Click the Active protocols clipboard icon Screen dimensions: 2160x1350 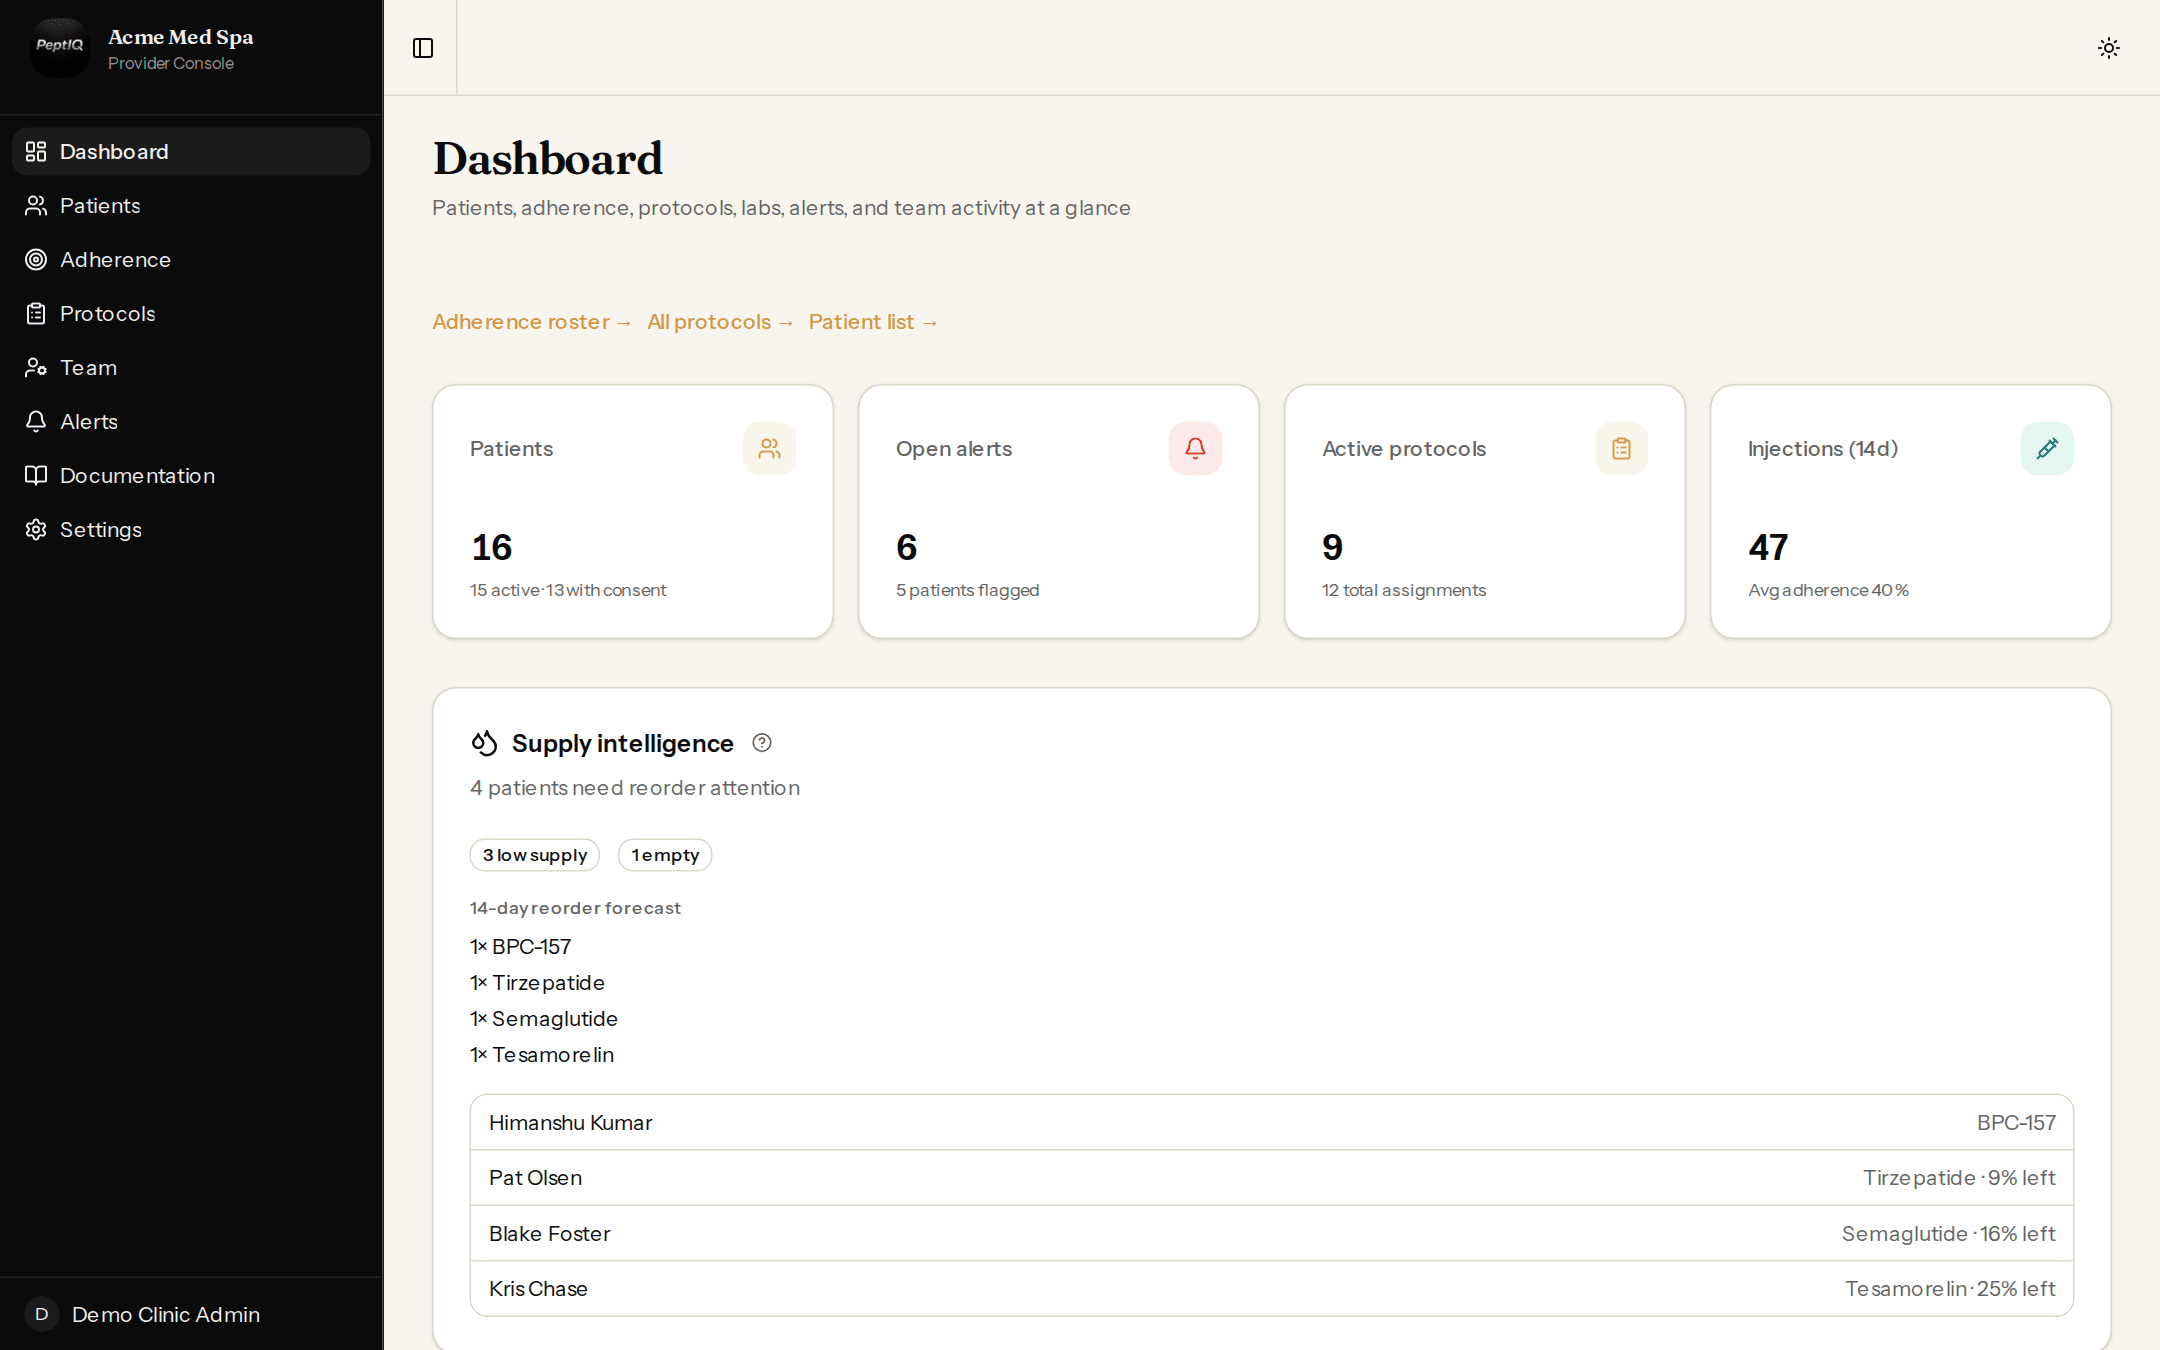pos(1621,448)
